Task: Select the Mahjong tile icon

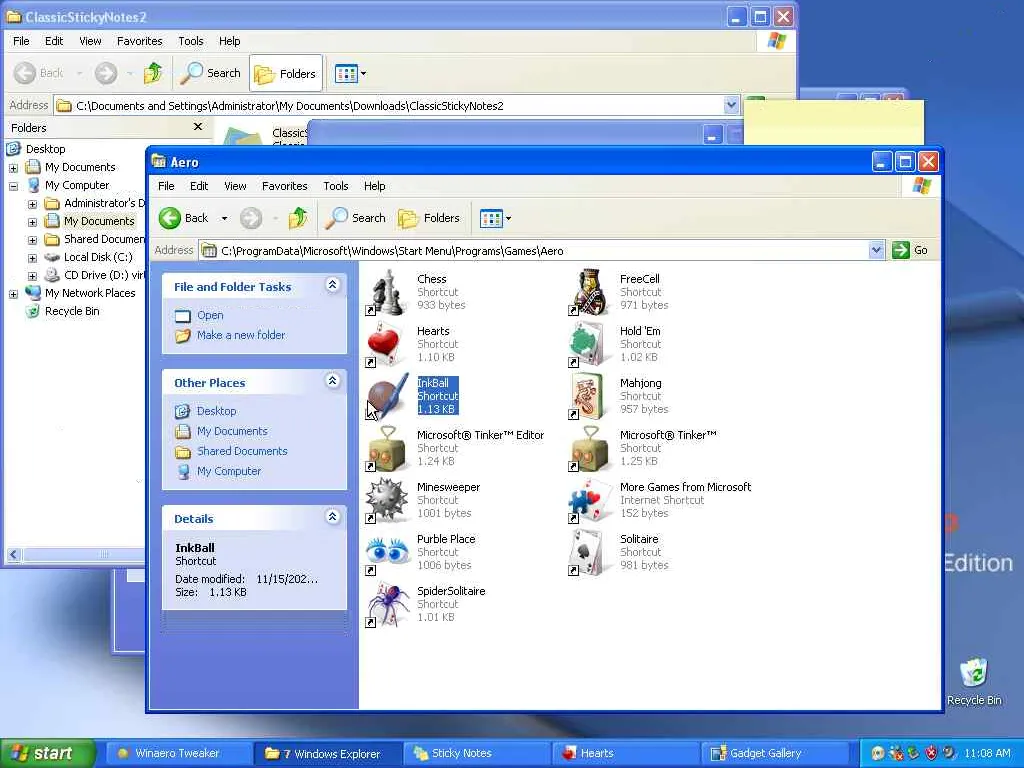Action: (590, 397)
